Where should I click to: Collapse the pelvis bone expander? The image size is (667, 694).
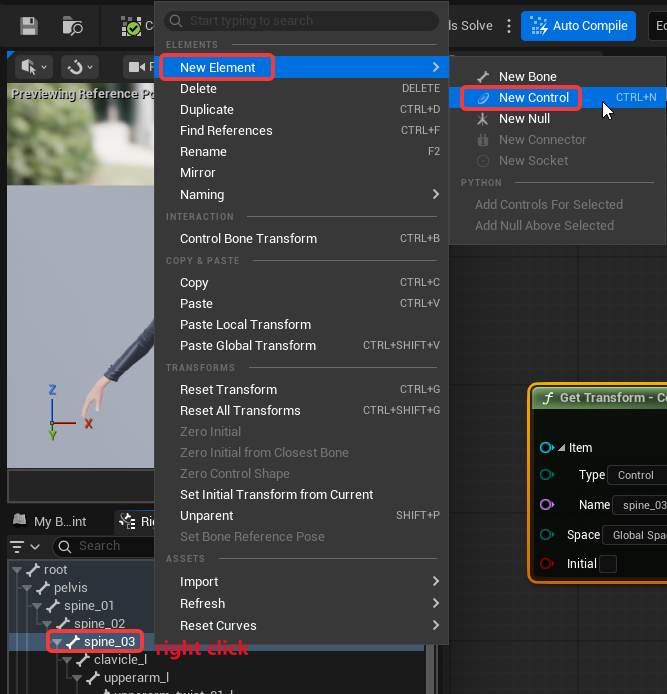(x=27, y=588)
